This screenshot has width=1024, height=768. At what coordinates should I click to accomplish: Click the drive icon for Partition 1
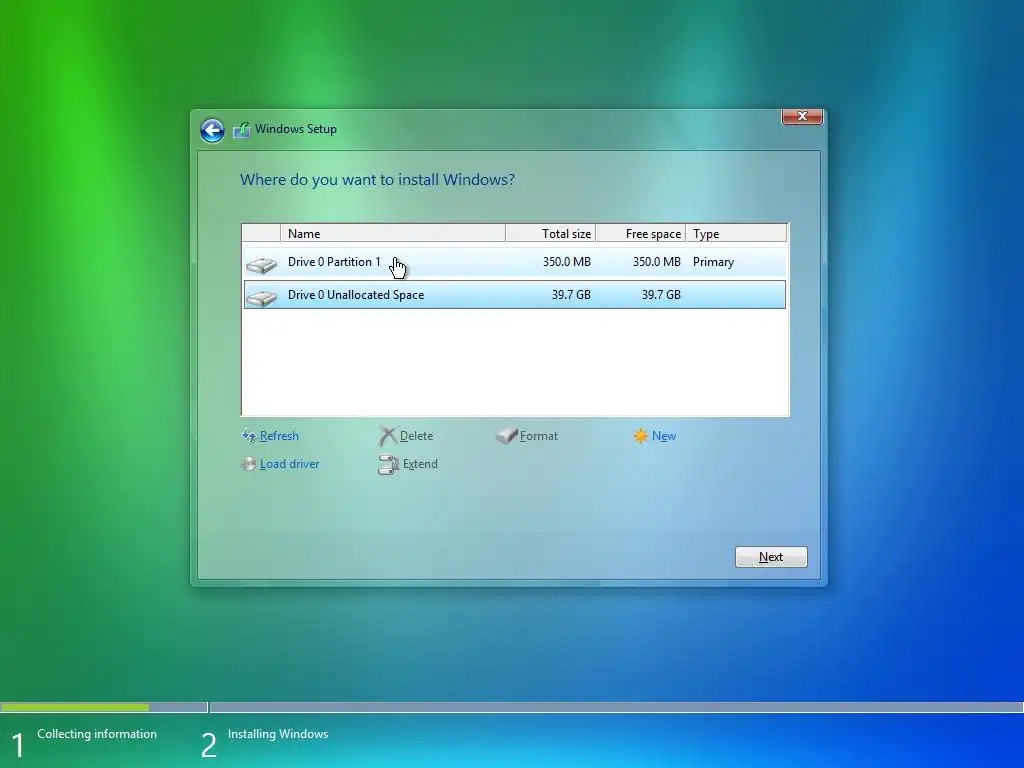pyautogui.click(x=262, y=264)
